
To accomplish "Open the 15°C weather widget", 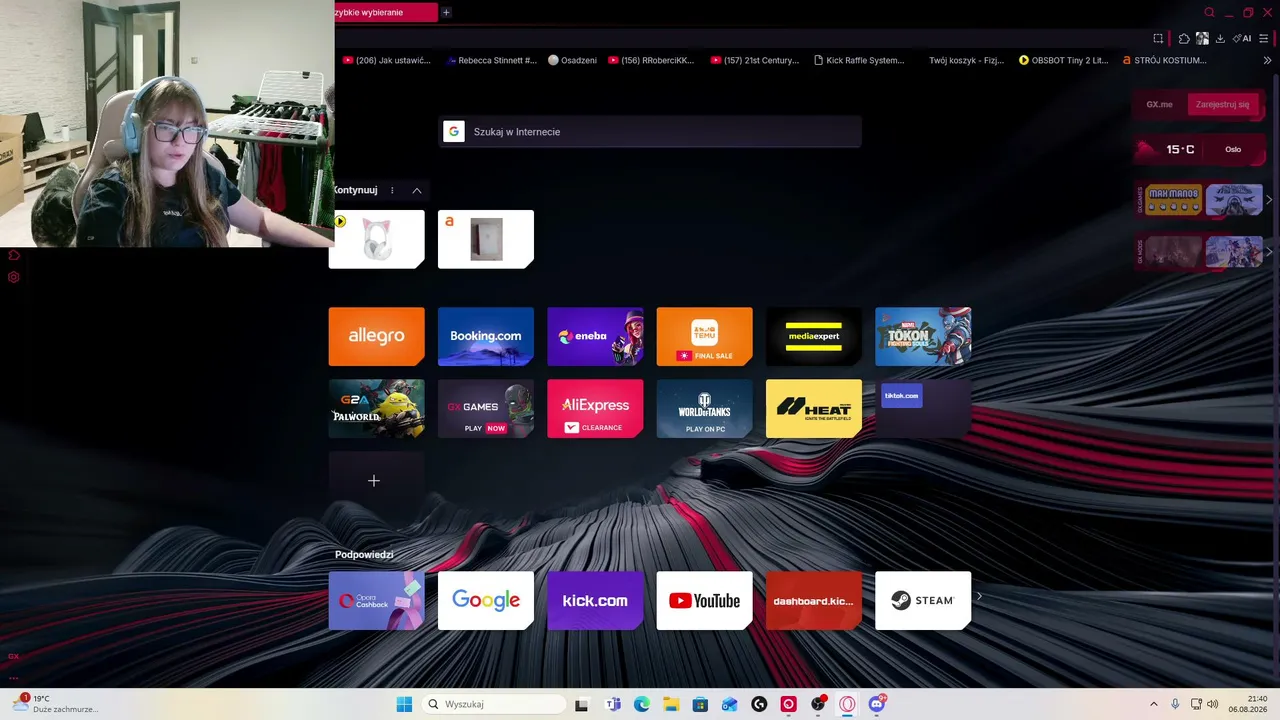I will (x=1180, y=149).
